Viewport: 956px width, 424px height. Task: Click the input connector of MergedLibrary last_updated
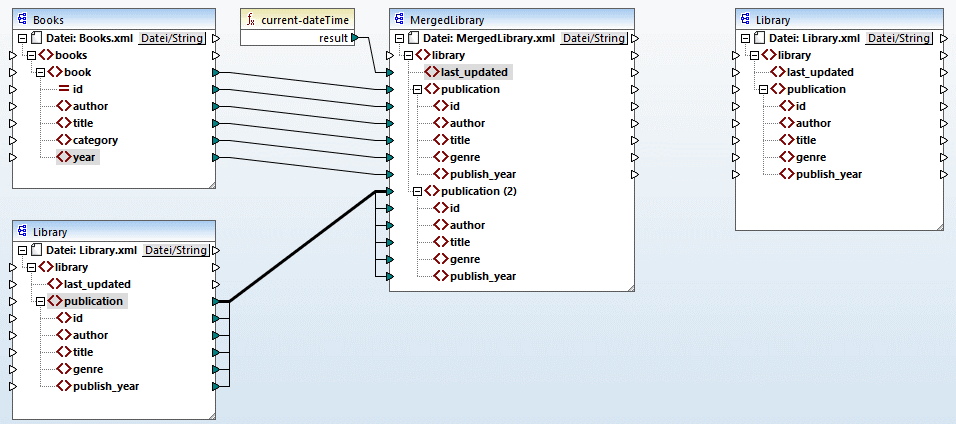pyautogui.click(x=390, y=72)
